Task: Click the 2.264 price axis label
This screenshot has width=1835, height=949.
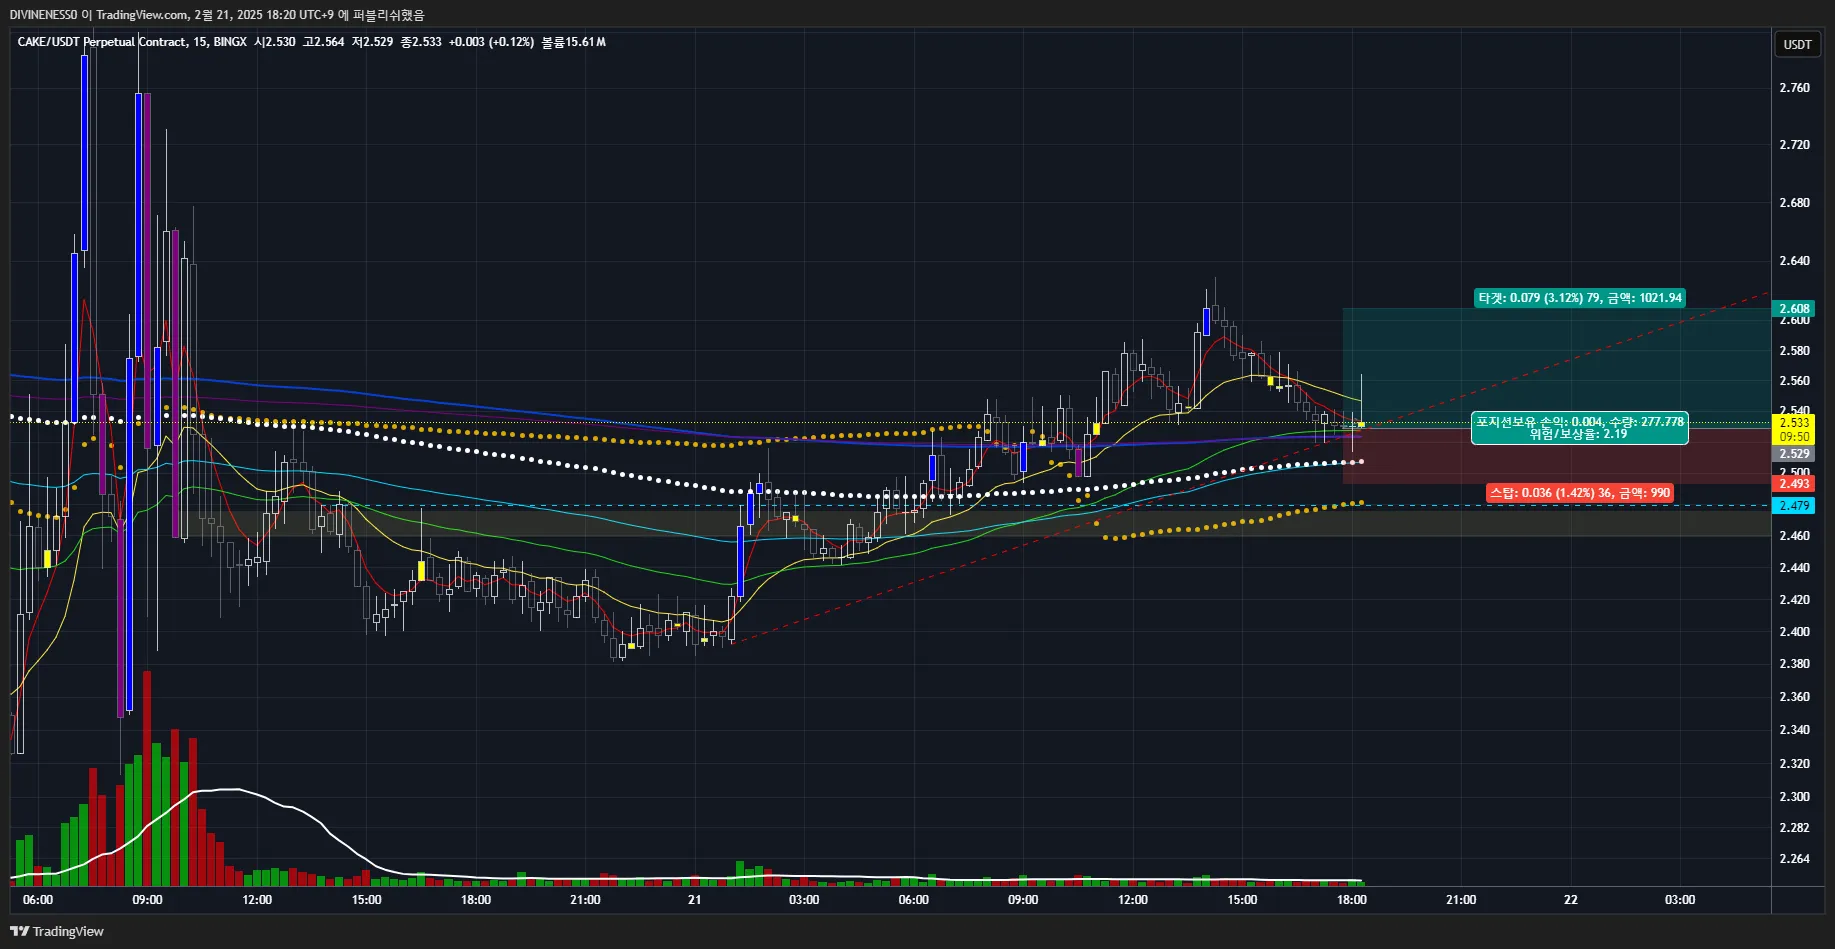Action: [x=1794, y=859]
